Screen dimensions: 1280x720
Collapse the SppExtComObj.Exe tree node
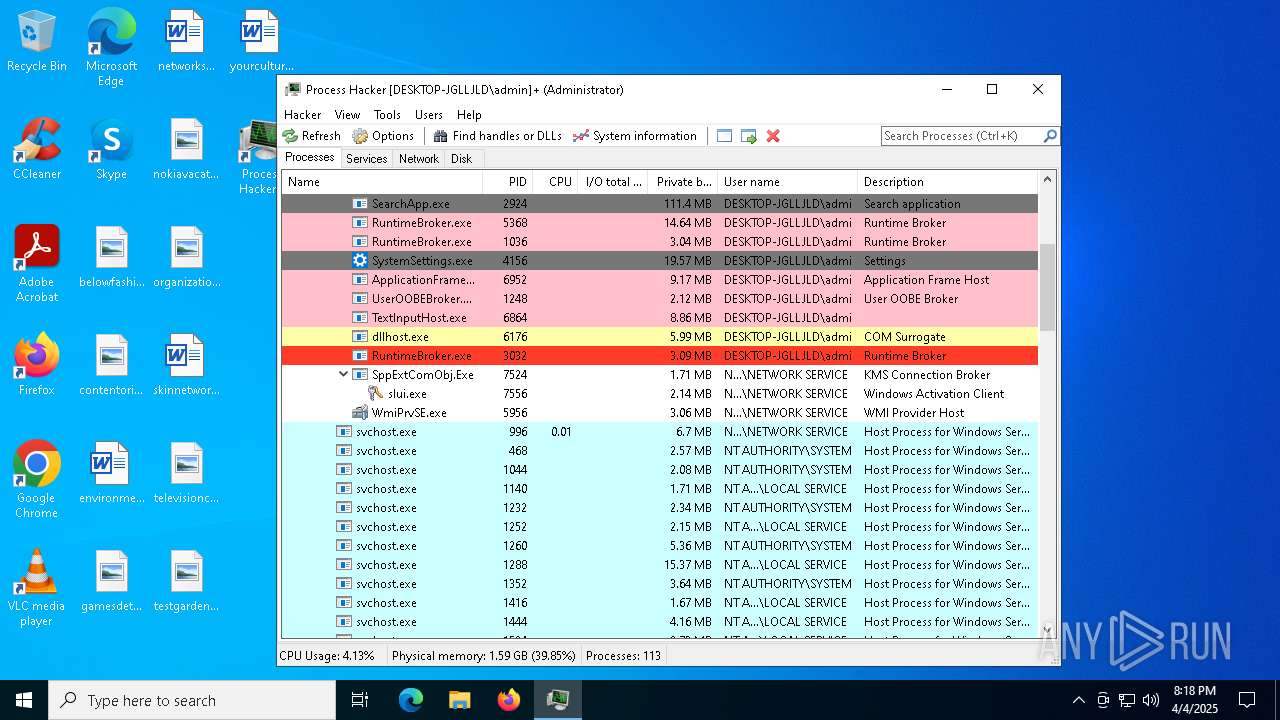tap(343, 375)
